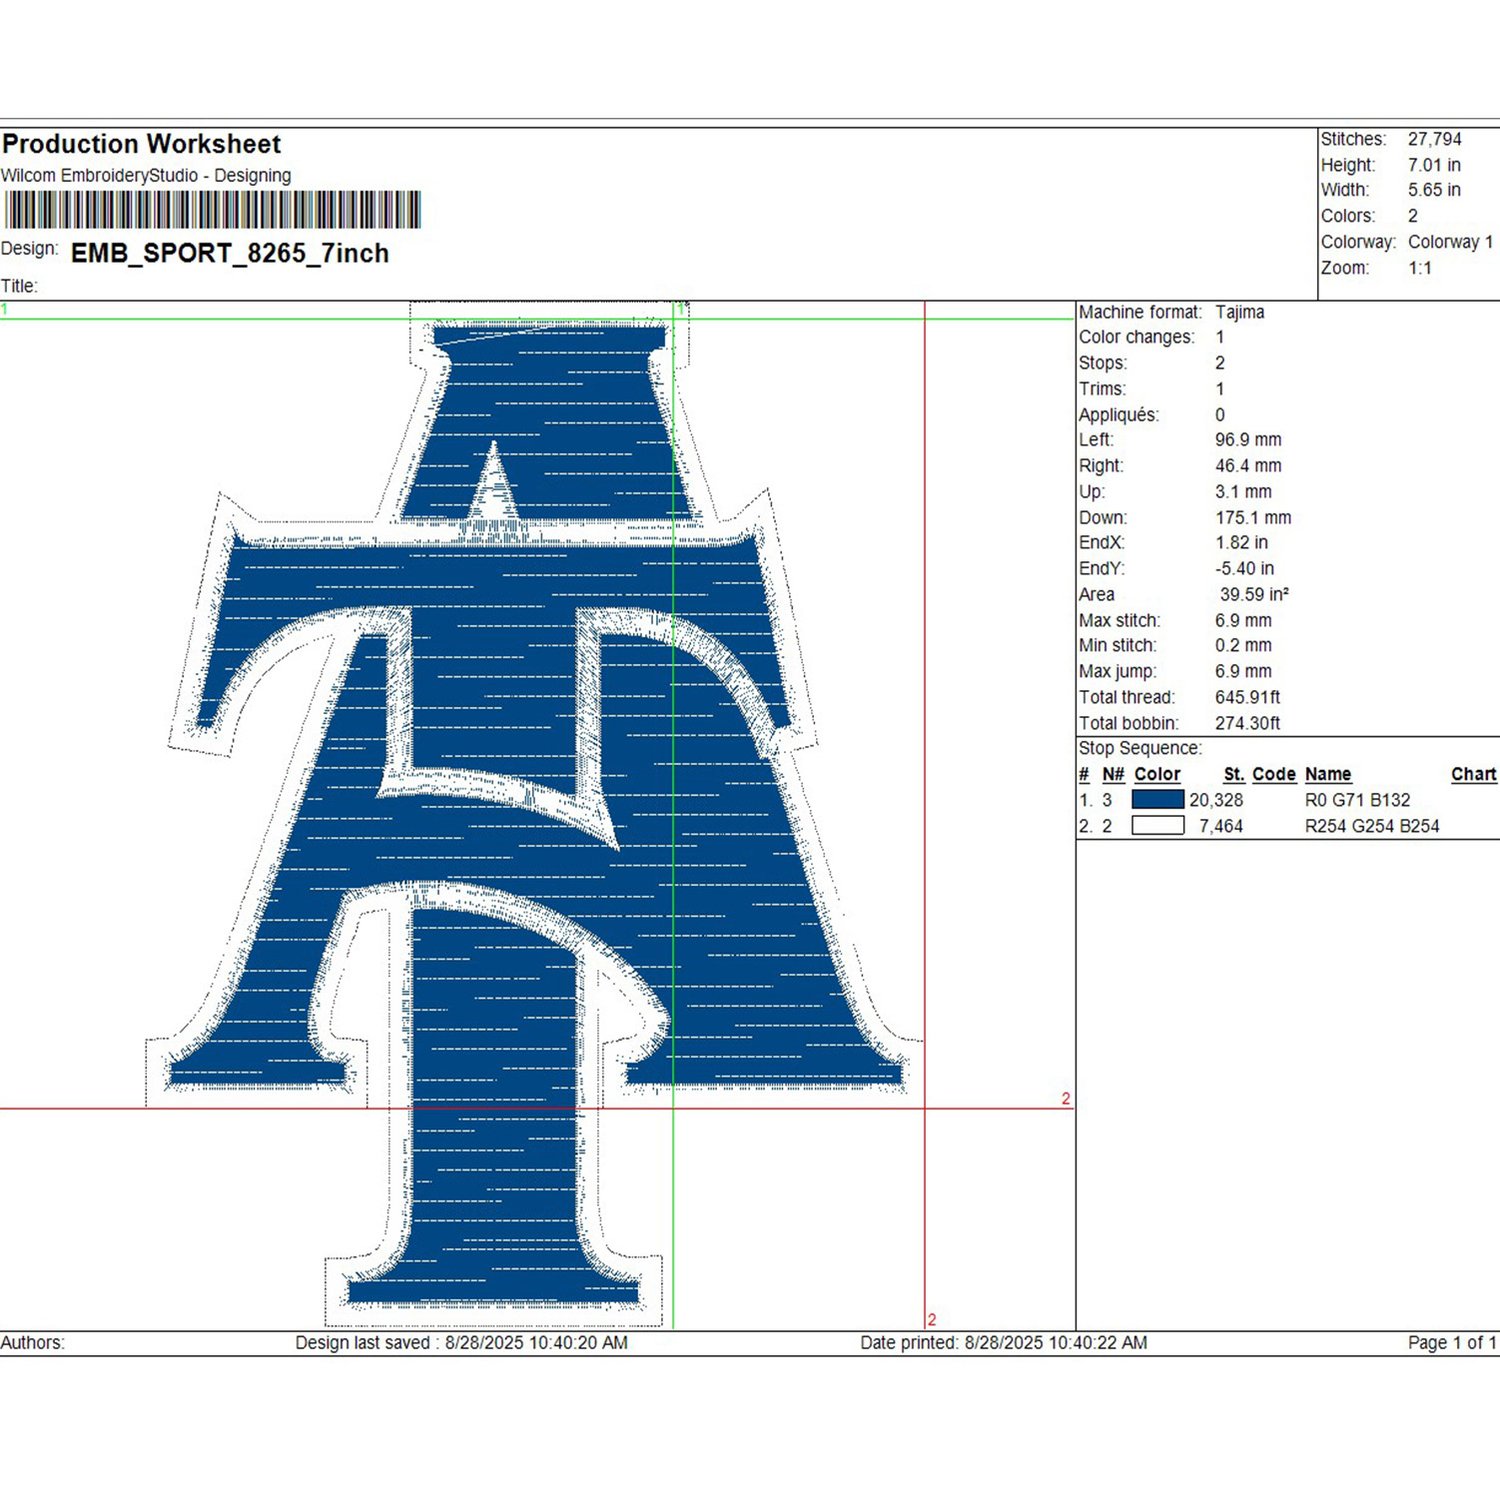Click the stitch count "20,328"
1500x1495 pixels.
point(1216,801)
